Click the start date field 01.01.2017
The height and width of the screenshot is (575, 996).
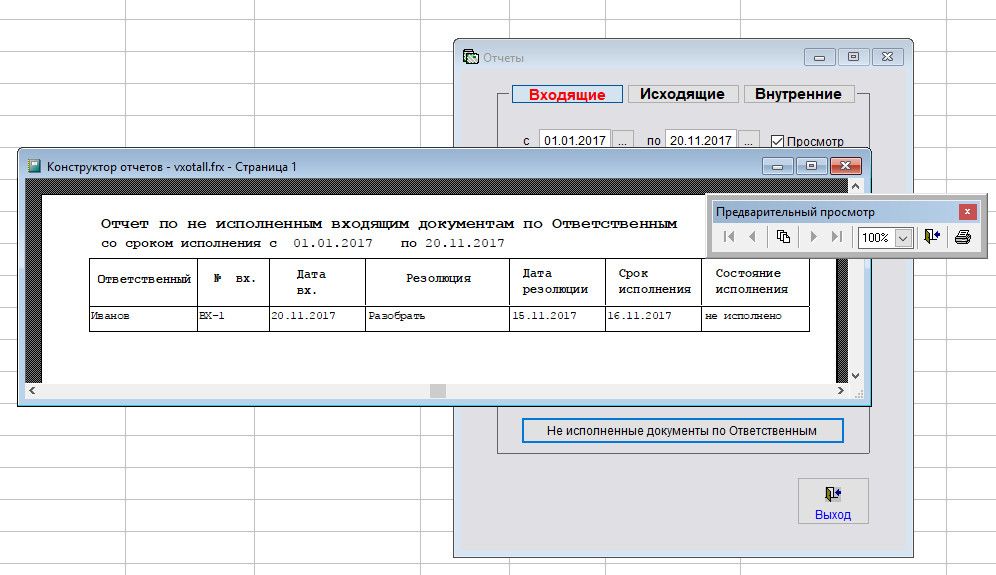574,141
